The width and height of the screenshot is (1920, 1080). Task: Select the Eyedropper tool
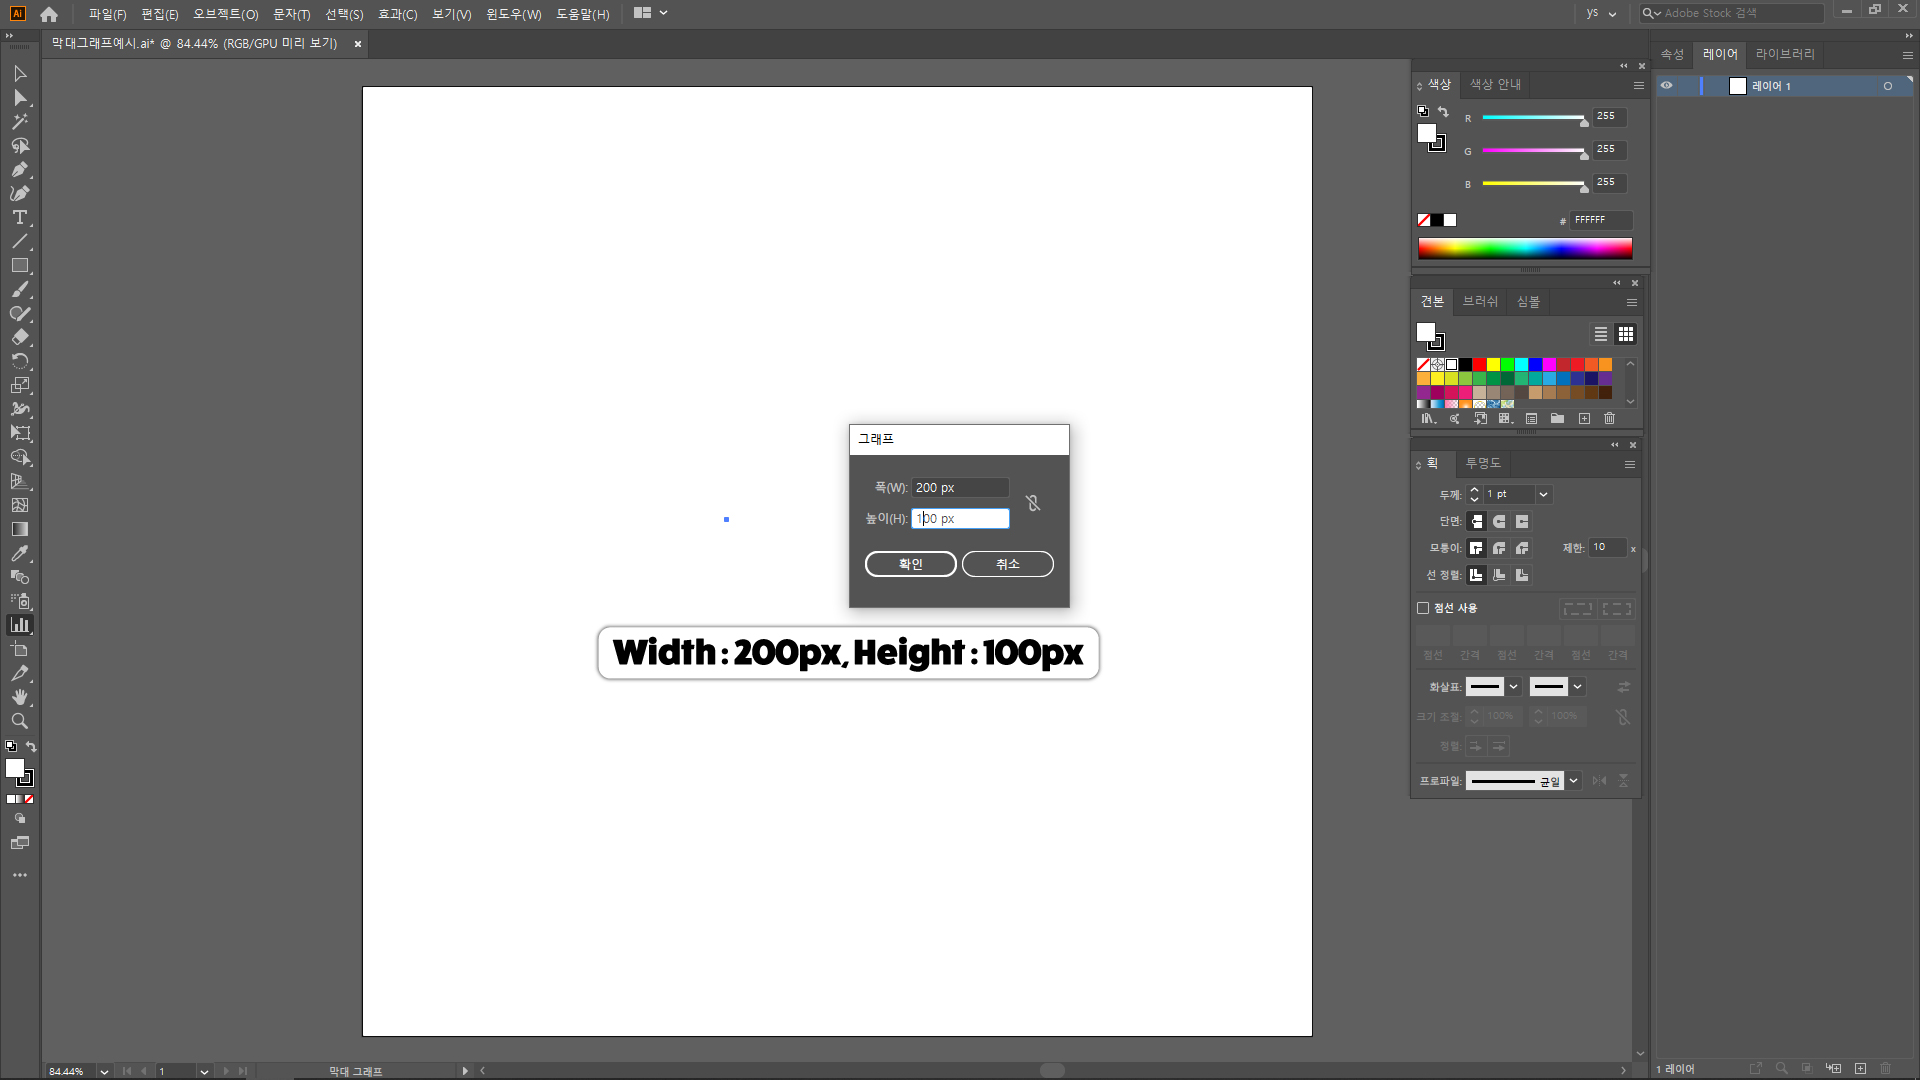click(x=19, y=553)
